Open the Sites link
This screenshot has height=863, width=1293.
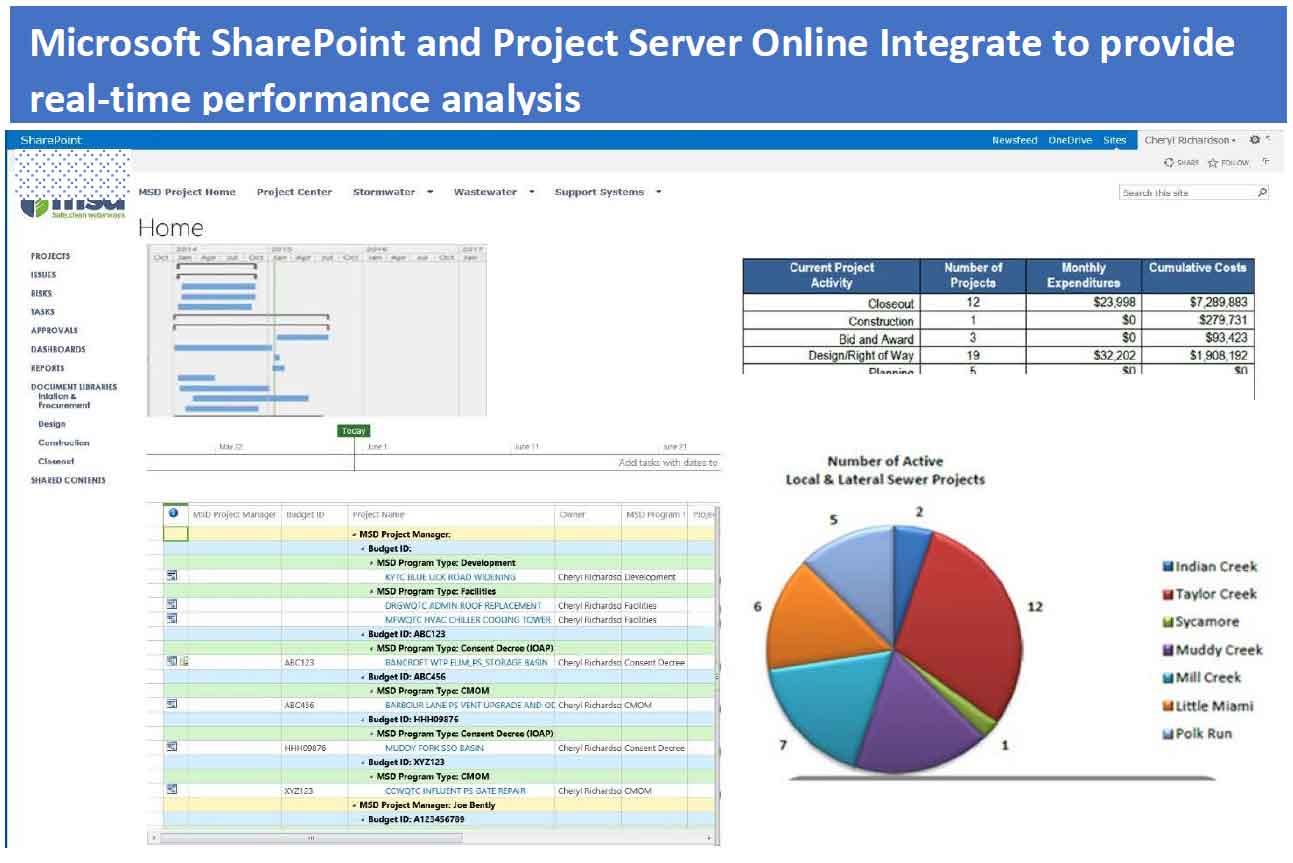click(1114, 140)
